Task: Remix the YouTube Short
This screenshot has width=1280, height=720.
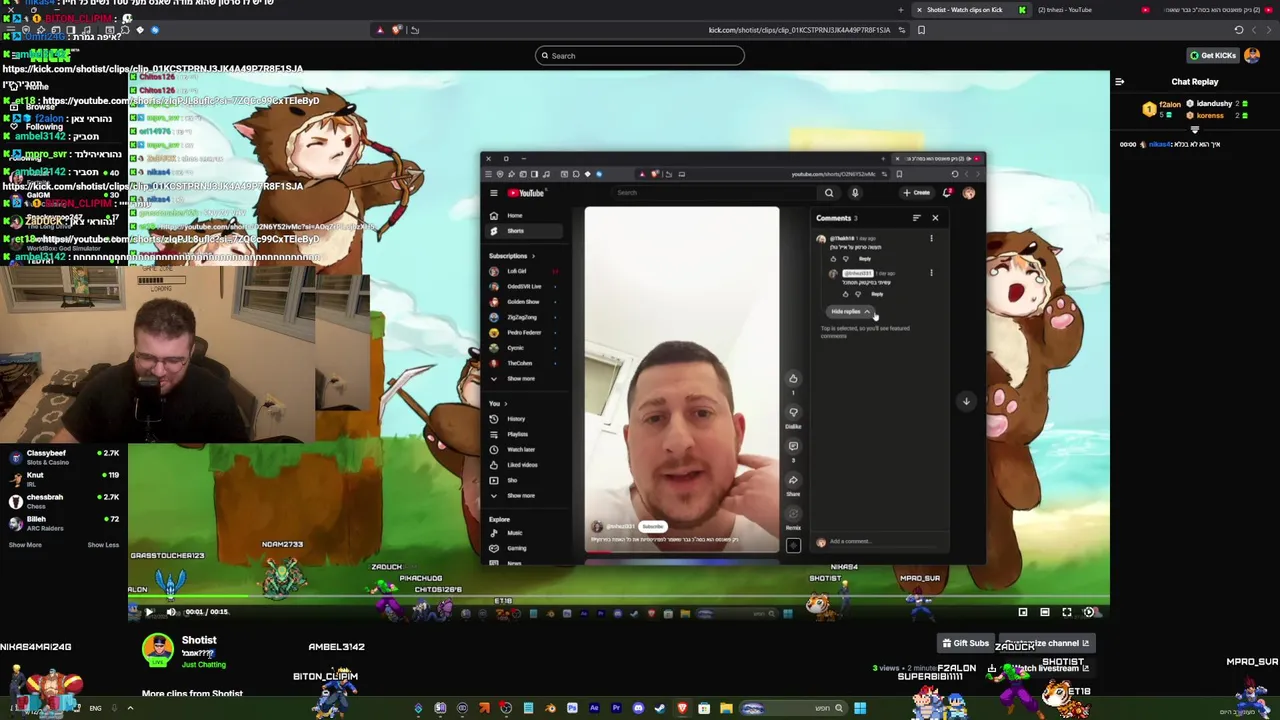Action: (793, 514)
